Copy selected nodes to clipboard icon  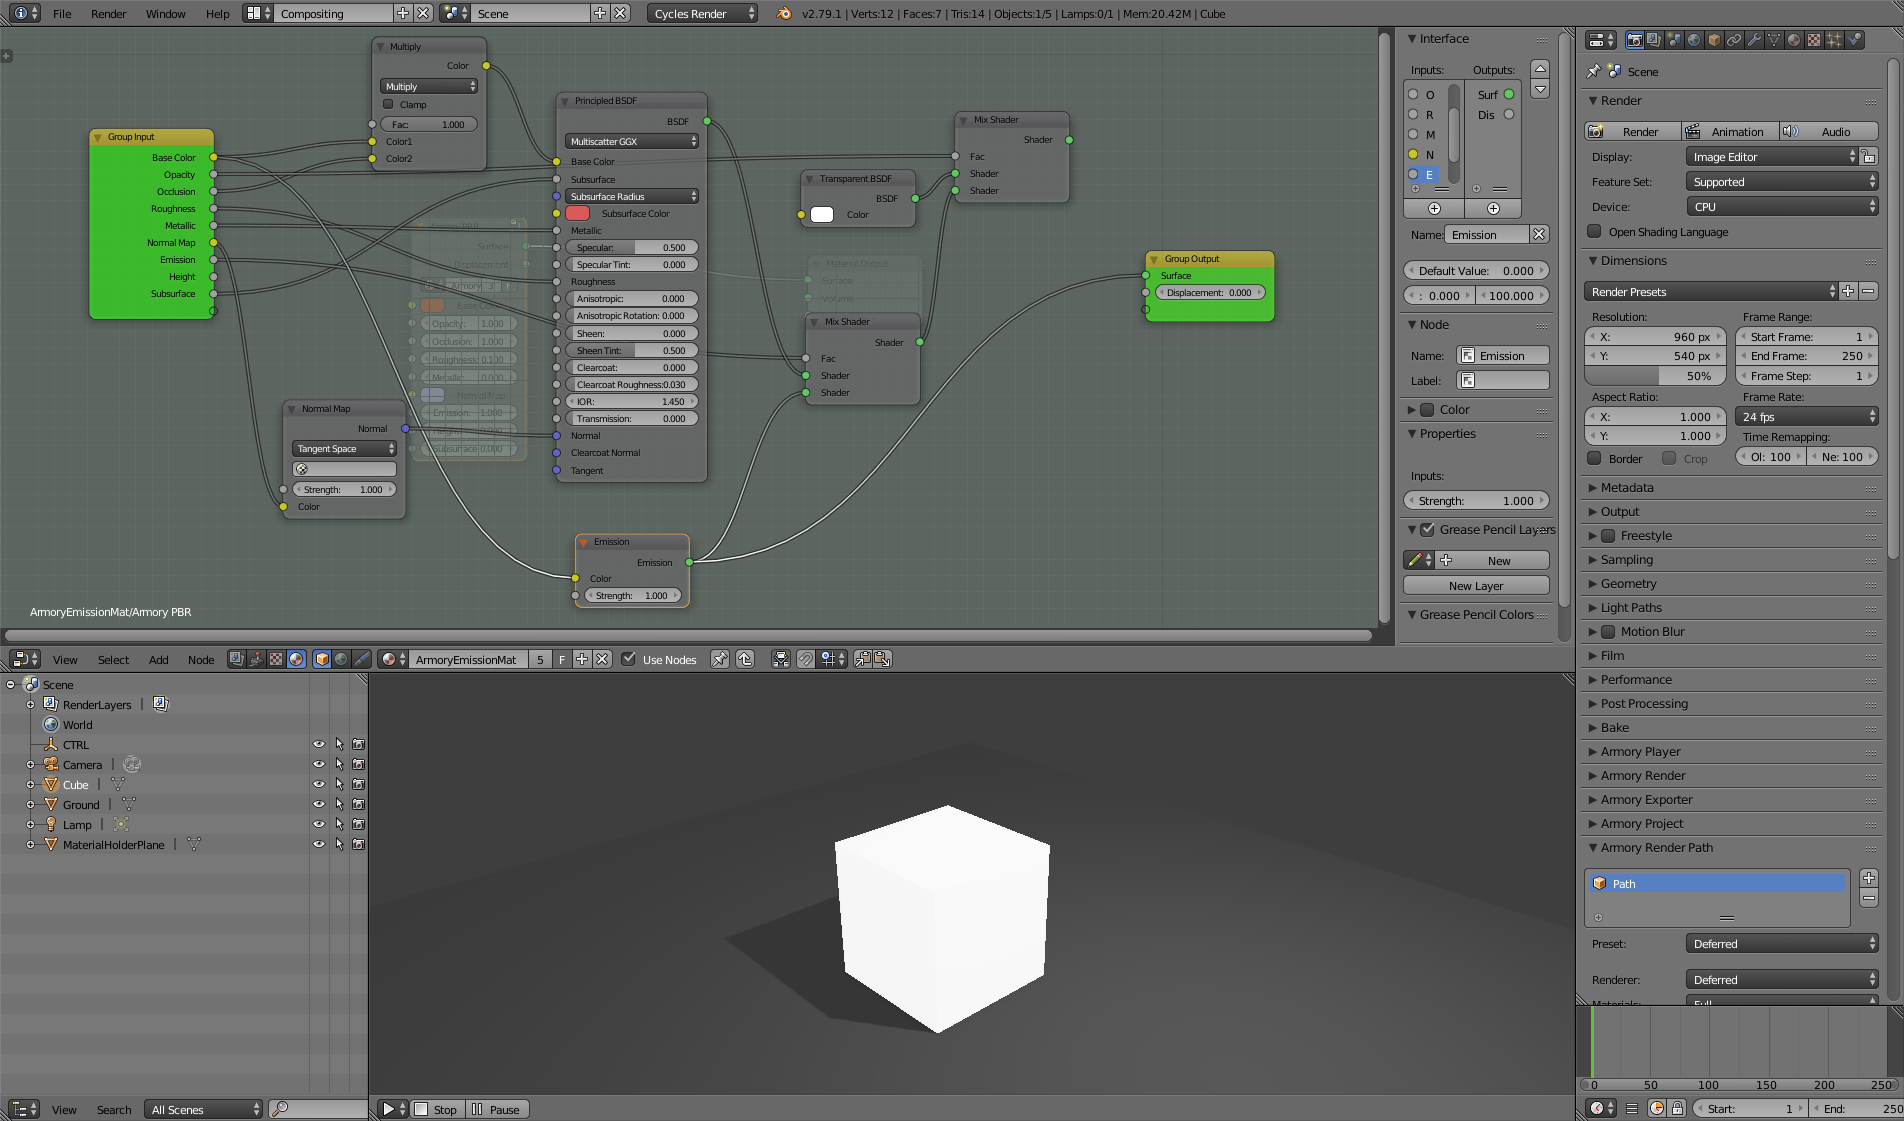point(863,659)
